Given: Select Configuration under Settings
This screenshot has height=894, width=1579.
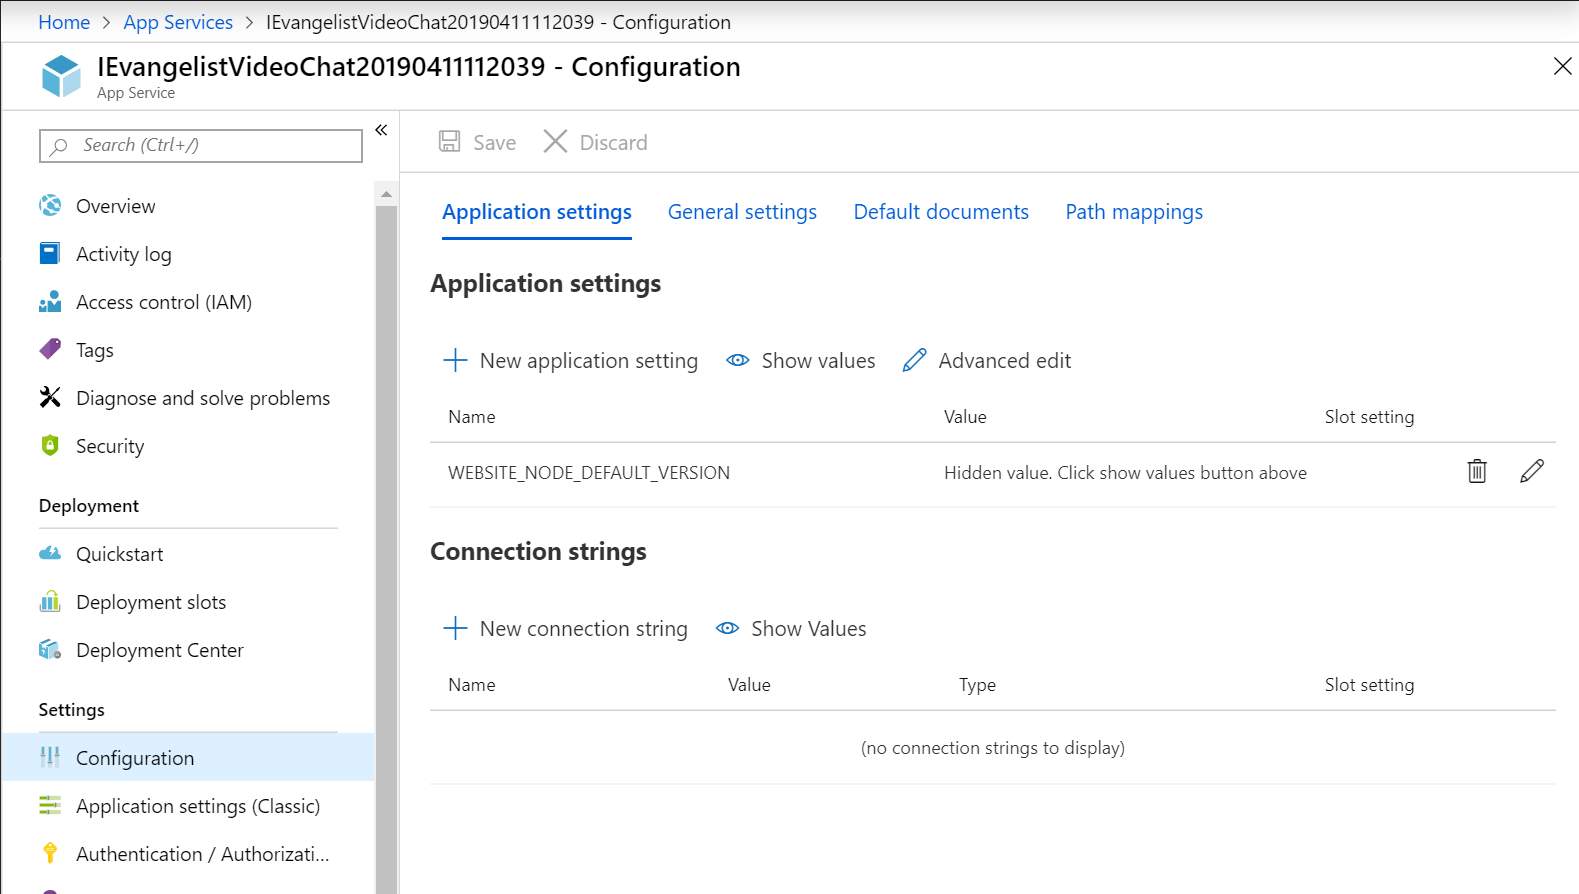Looking at the screenshot, I should (188, 757).
